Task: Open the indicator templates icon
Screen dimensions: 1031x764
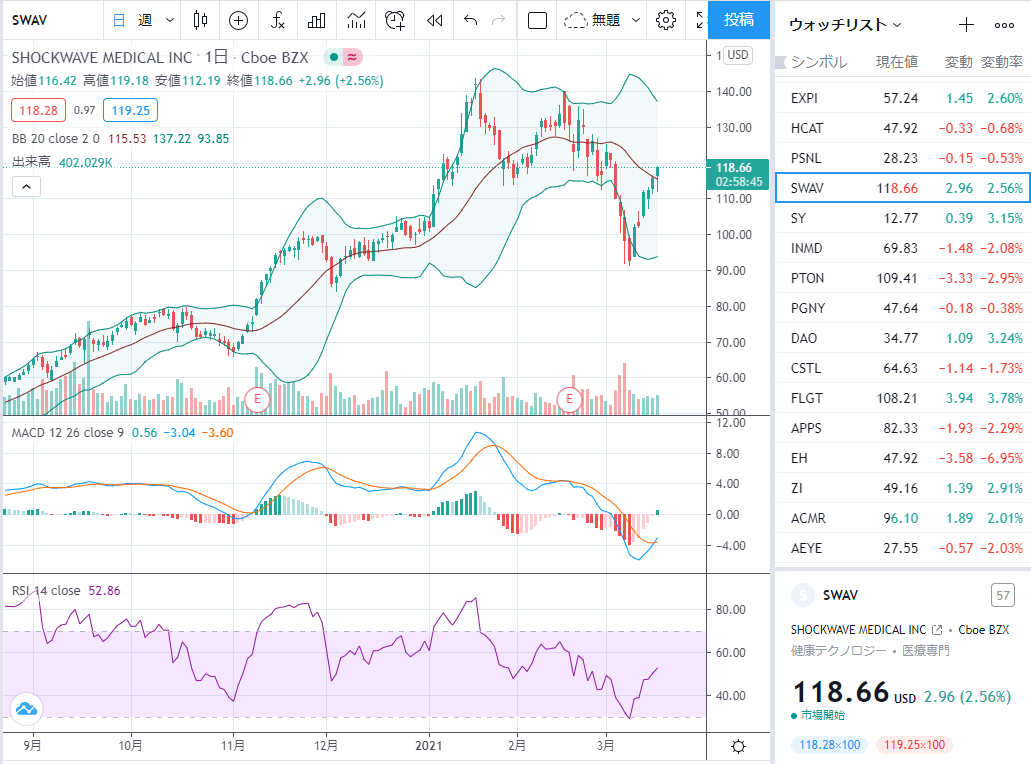Action: pyautogui.click(x=356, y=20)
